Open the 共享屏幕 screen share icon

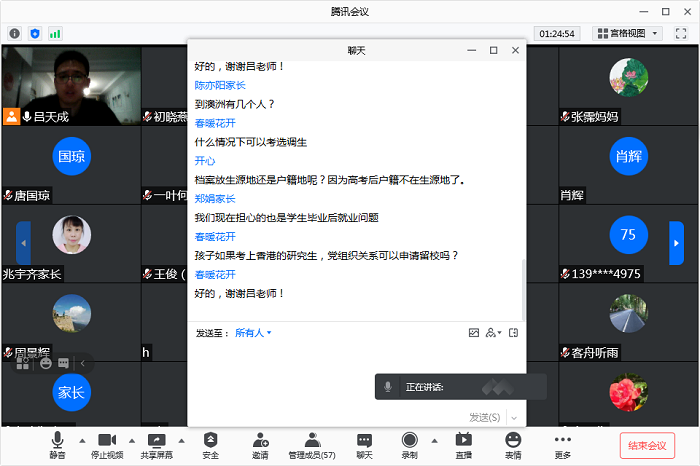point(157,444)
